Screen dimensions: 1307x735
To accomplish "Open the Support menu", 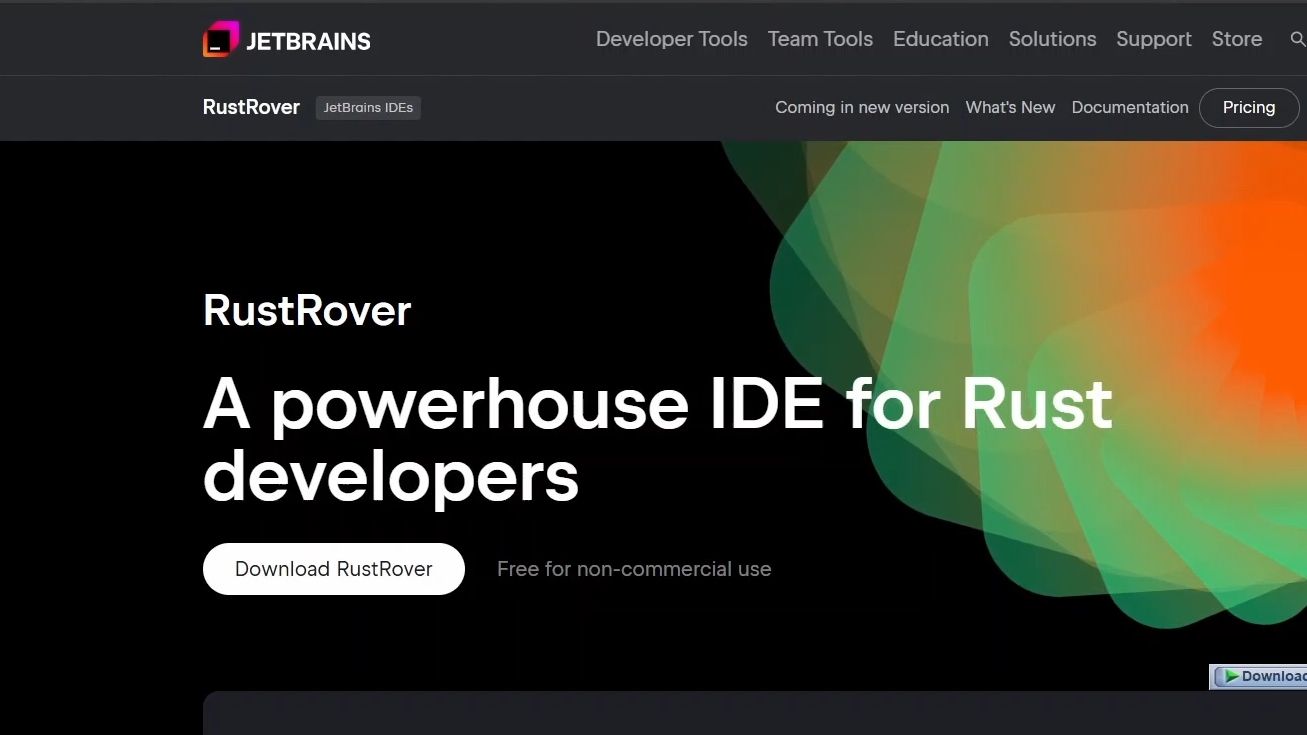I will [x=1154, y=39].
